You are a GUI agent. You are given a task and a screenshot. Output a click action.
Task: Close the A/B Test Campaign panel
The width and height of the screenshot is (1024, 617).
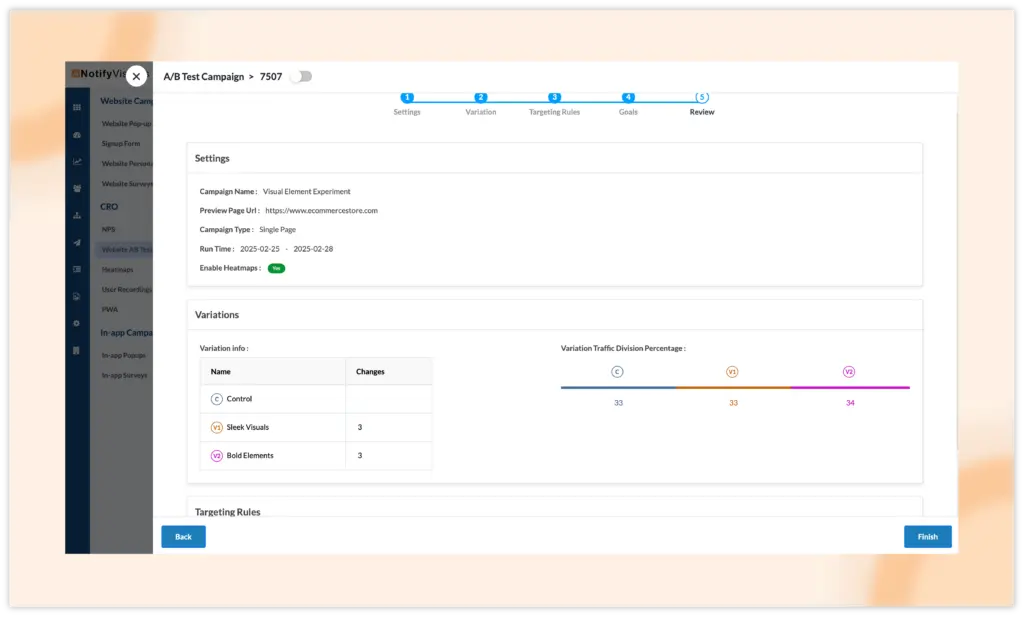[x=136, y=76]
